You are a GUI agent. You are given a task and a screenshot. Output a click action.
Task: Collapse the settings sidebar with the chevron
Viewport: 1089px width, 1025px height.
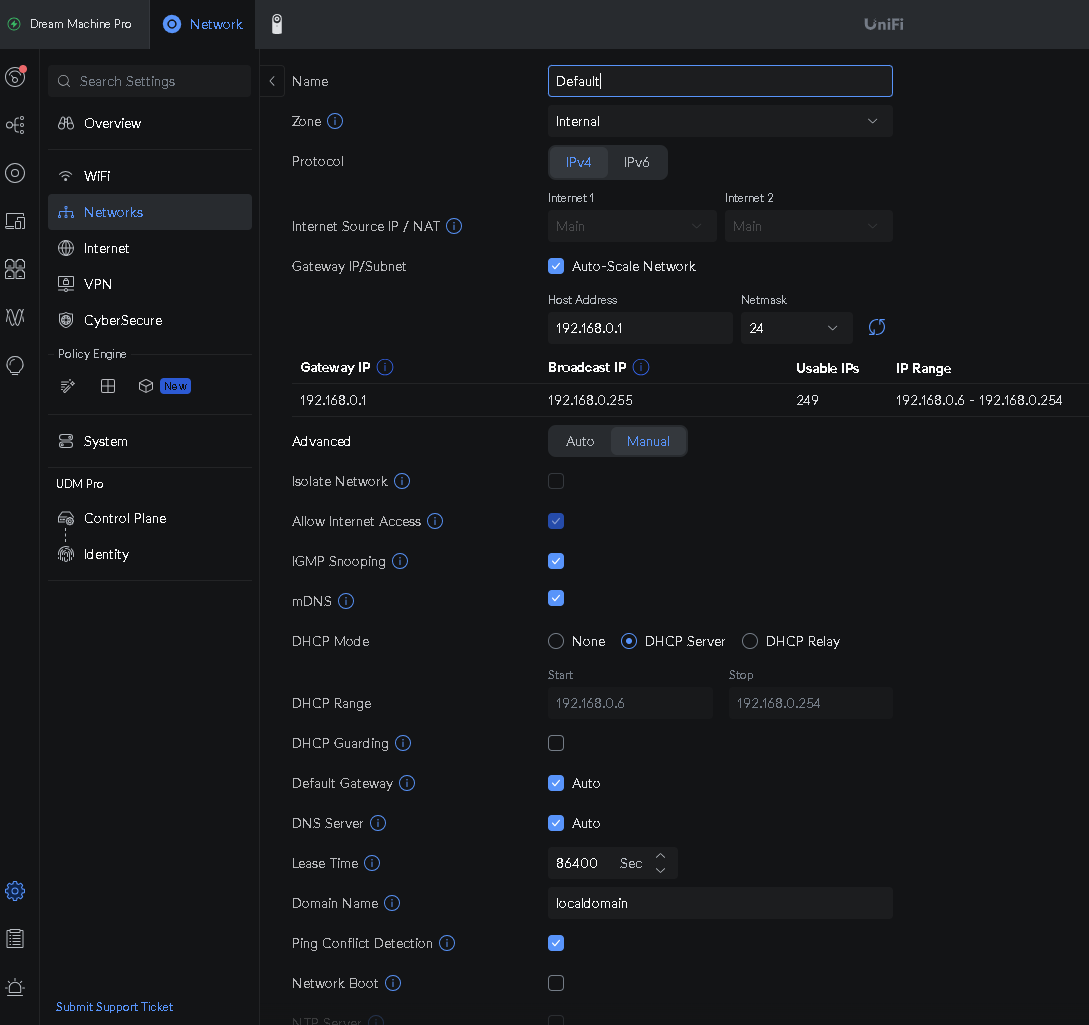tap(272, 81)
